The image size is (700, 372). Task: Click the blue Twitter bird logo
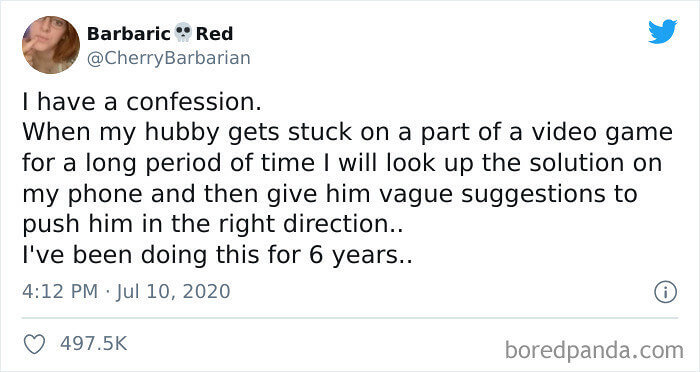tap(662, 31)
